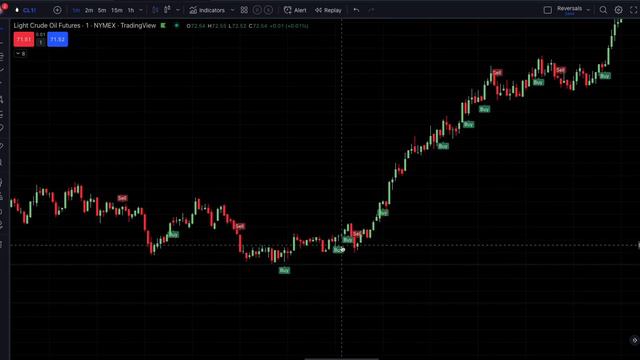640x360 pixels.
Task: Click the second circular toolbar icon after templates
Action: click(268, 10)
